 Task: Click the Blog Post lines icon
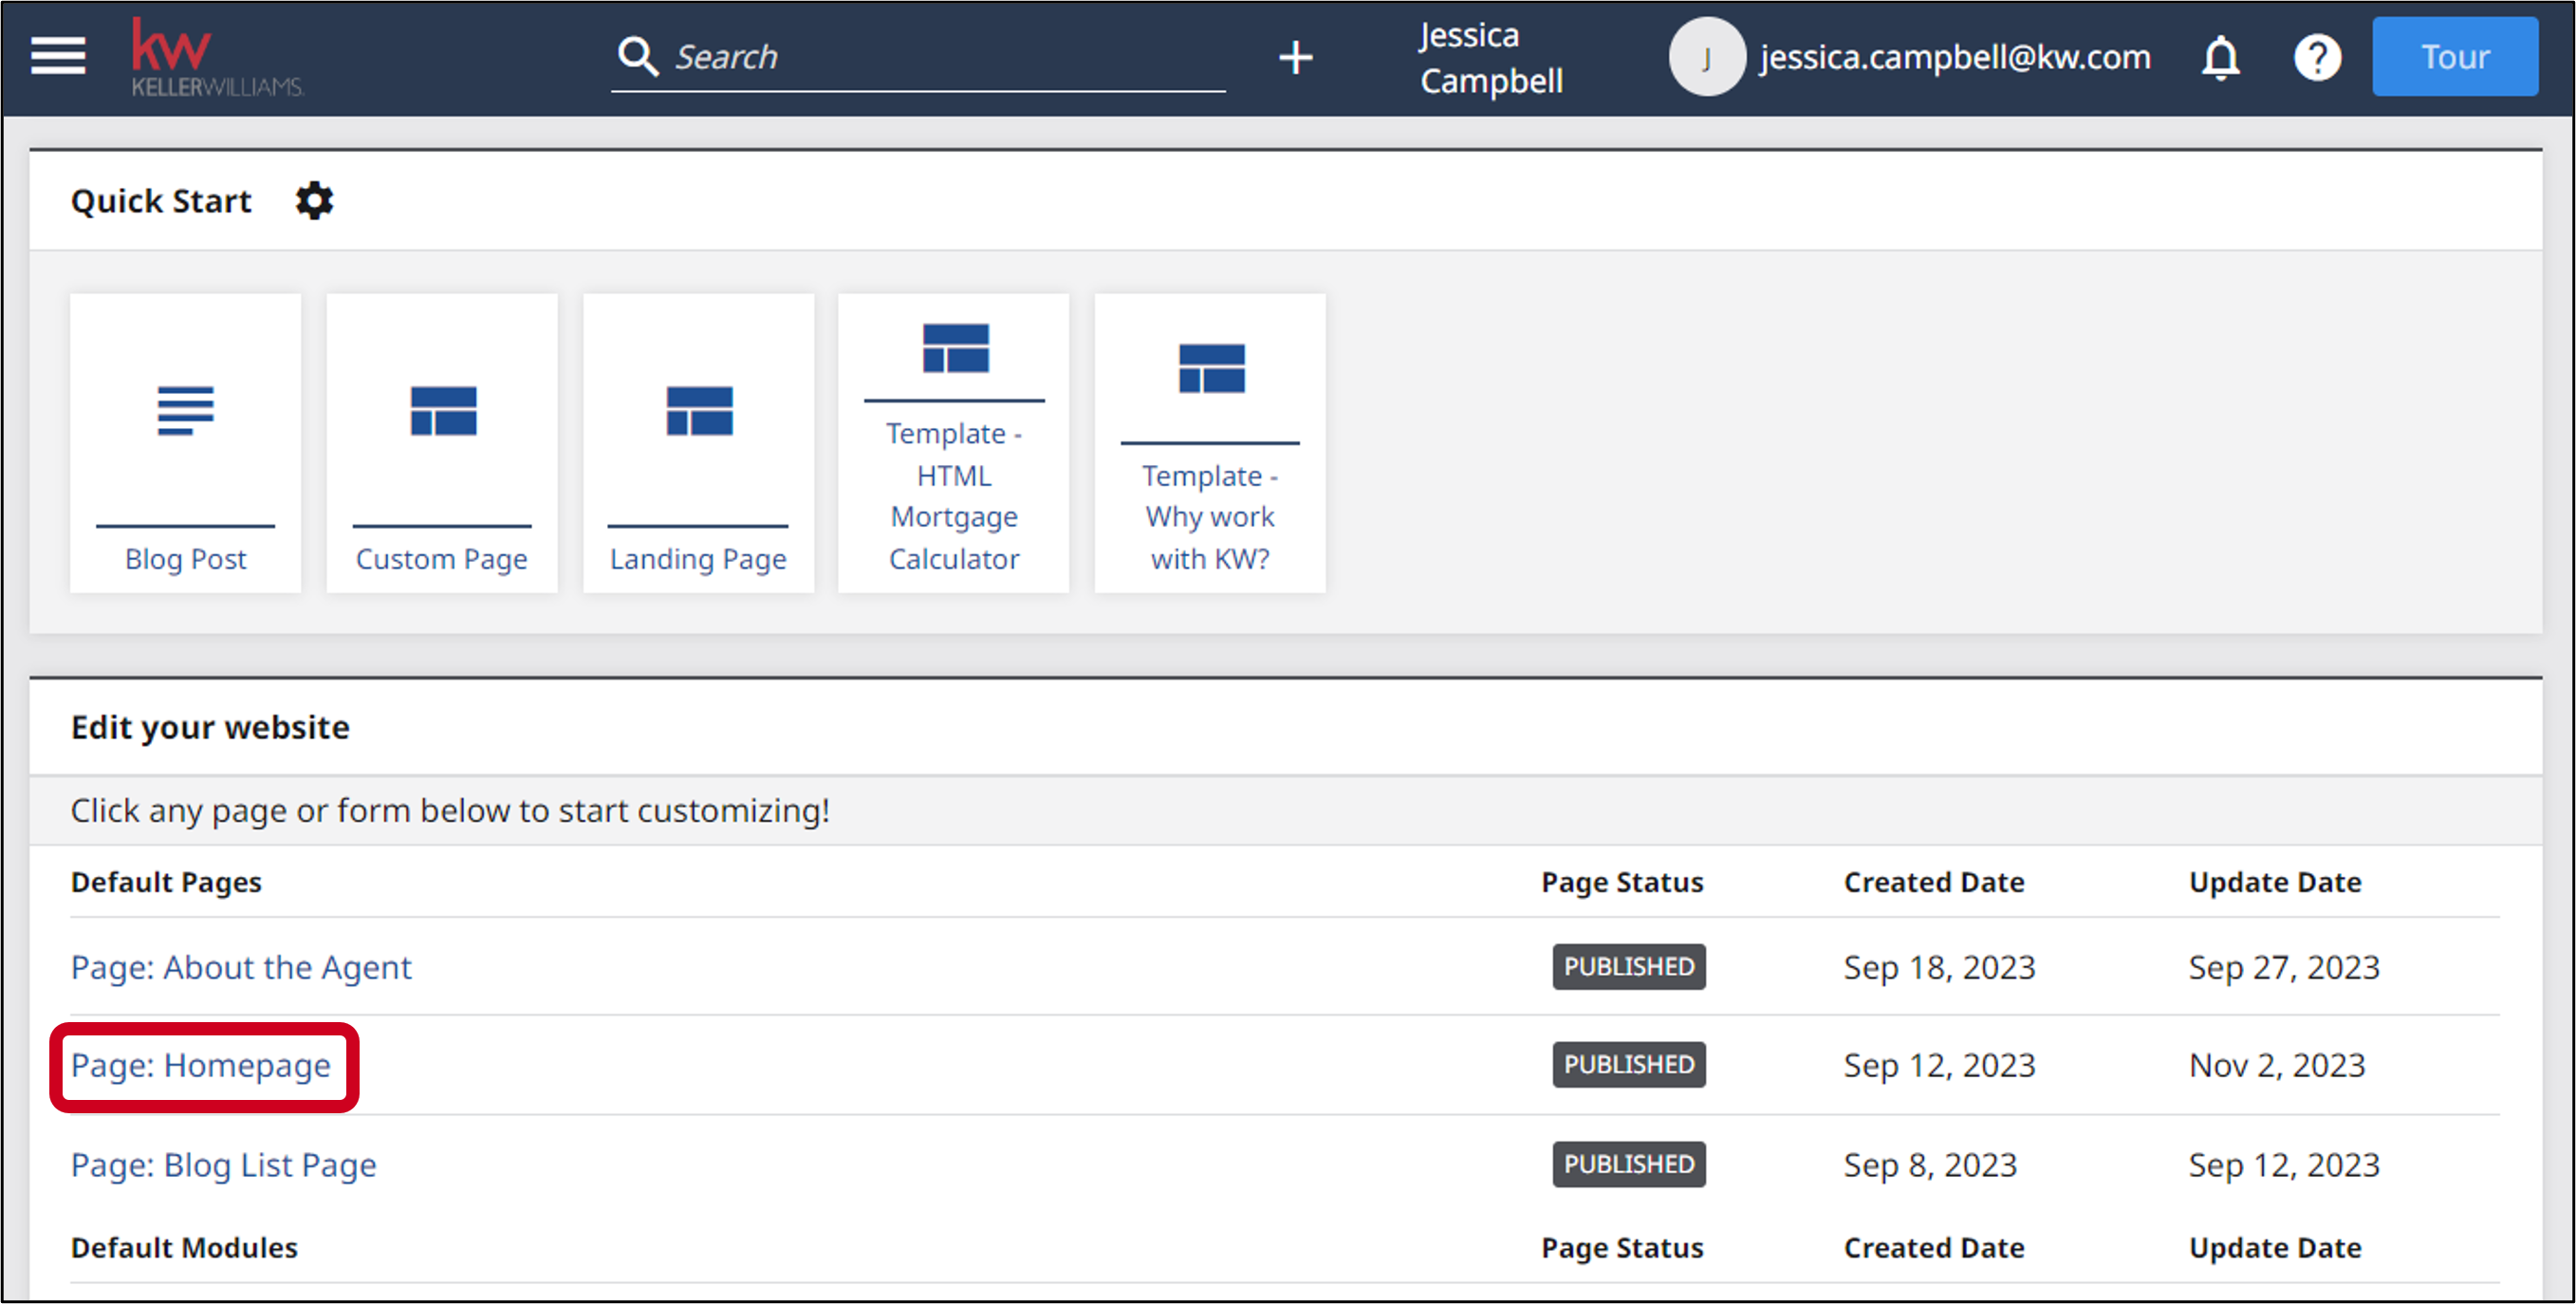coord(185,410)
